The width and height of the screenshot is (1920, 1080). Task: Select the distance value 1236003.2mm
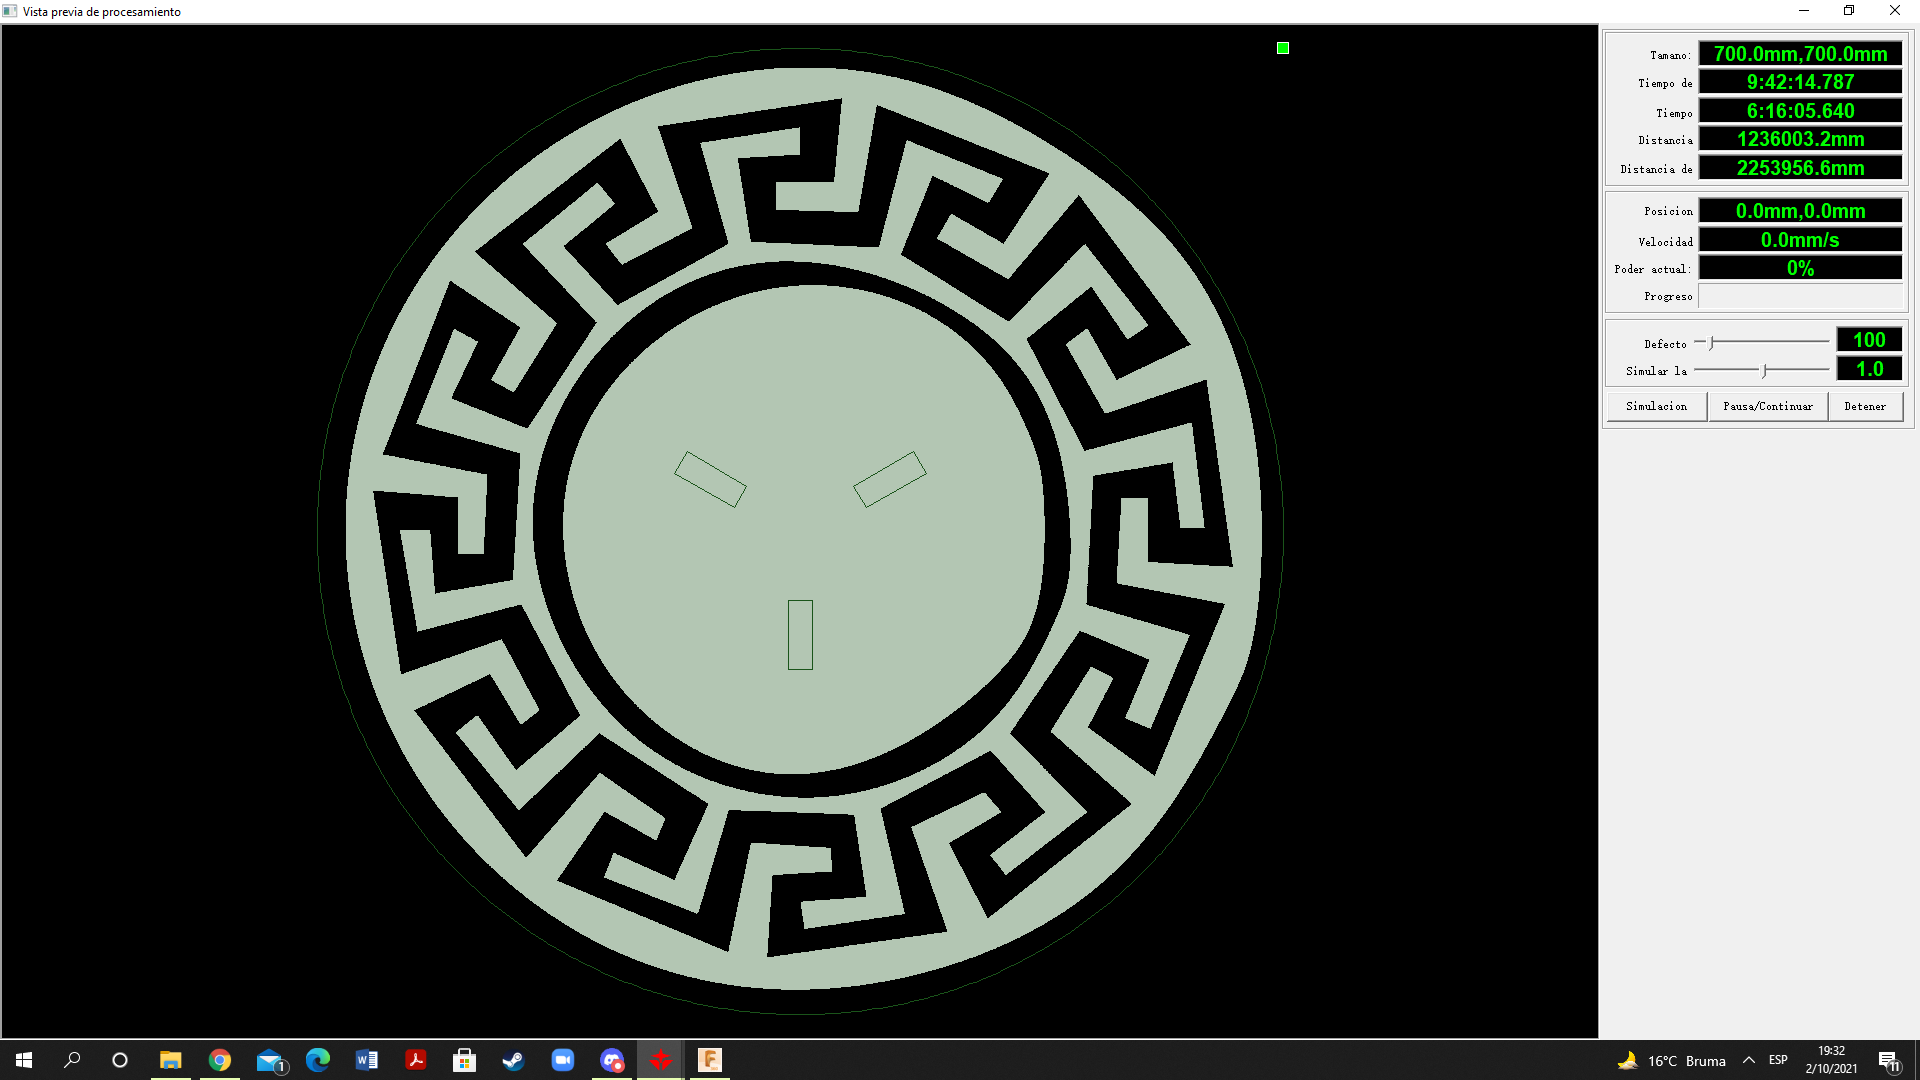pos(1800,139)
